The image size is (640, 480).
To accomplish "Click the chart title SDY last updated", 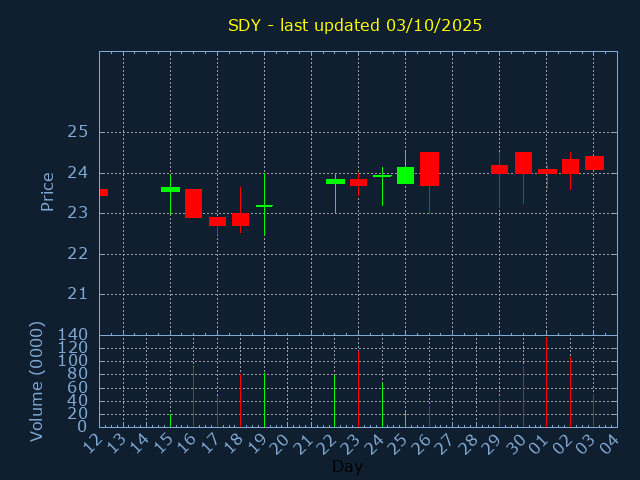I will pos(355,25).
